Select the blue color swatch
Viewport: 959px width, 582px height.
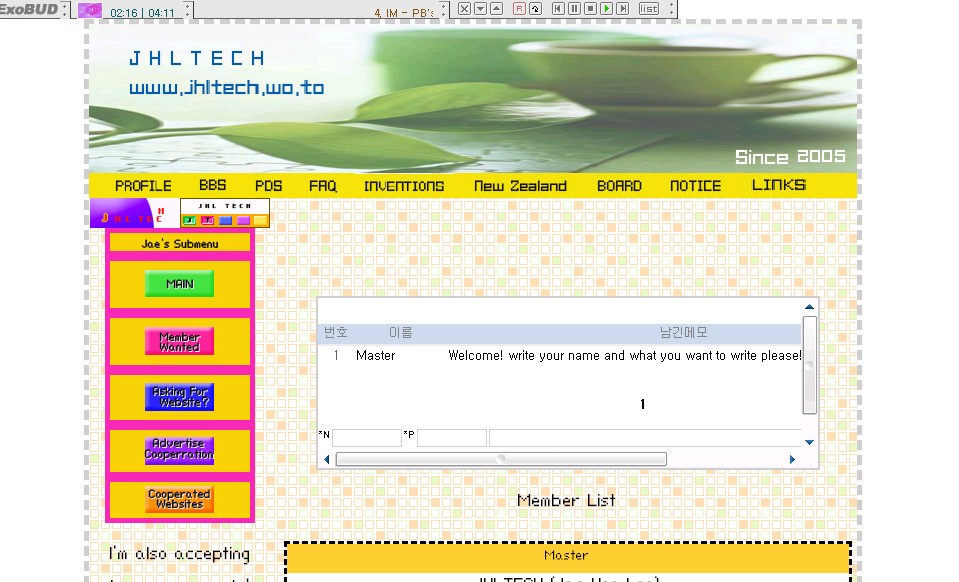(x=225, y=221)
